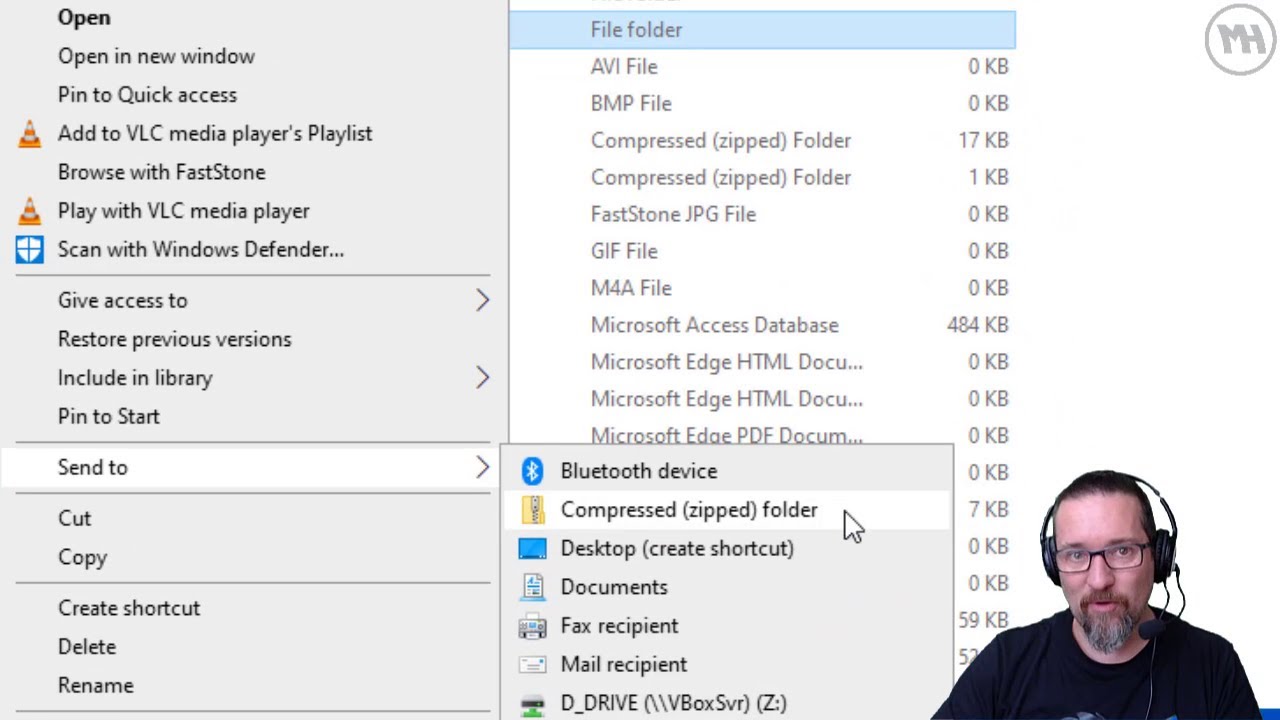1280x720 pixels.
Task: Click the 484 KB size value
Action: [x=977, y=326]
